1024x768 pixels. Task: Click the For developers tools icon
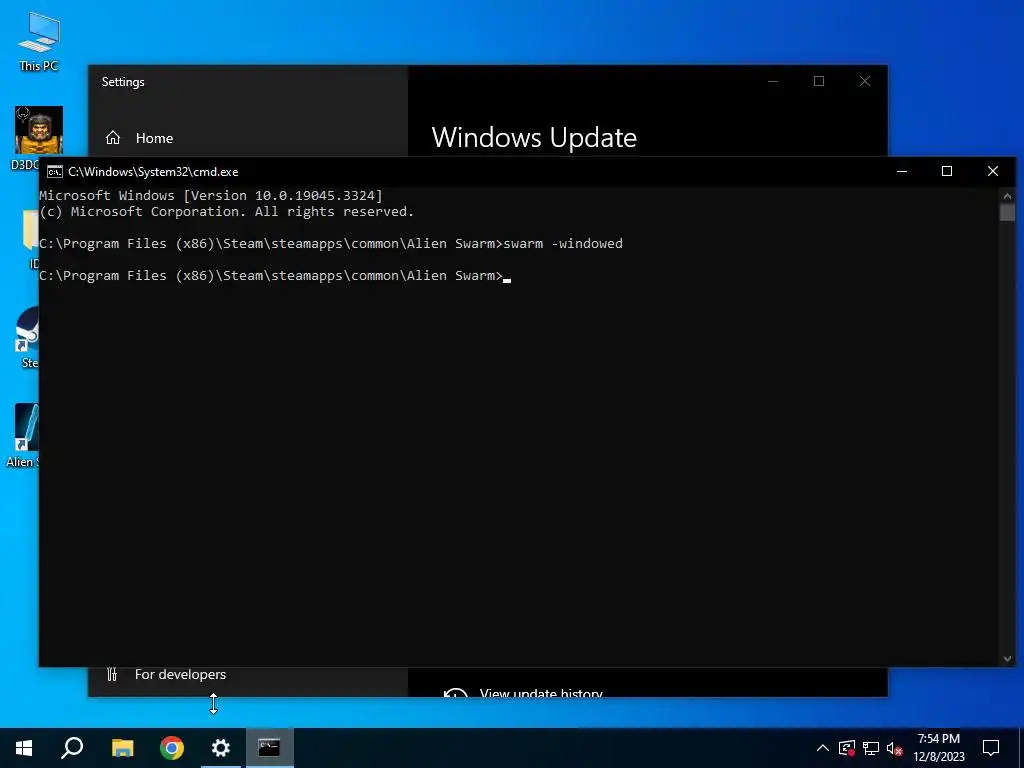(112, 675)
